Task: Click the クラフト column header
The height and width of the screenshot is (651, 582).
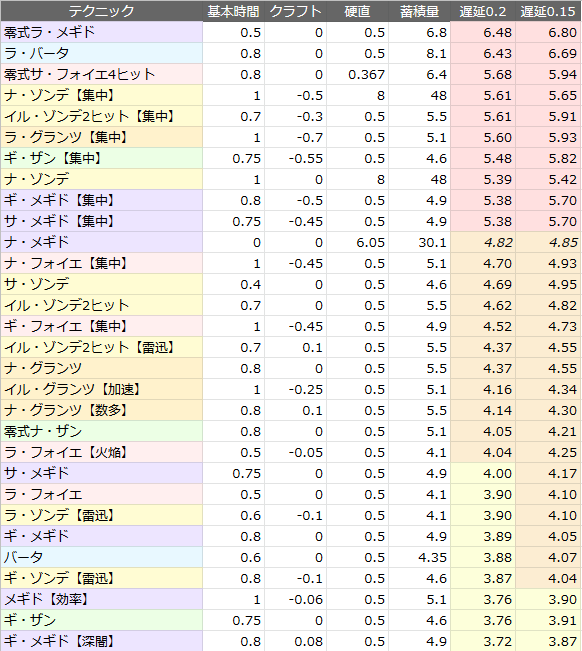Action: coord(295,11)
